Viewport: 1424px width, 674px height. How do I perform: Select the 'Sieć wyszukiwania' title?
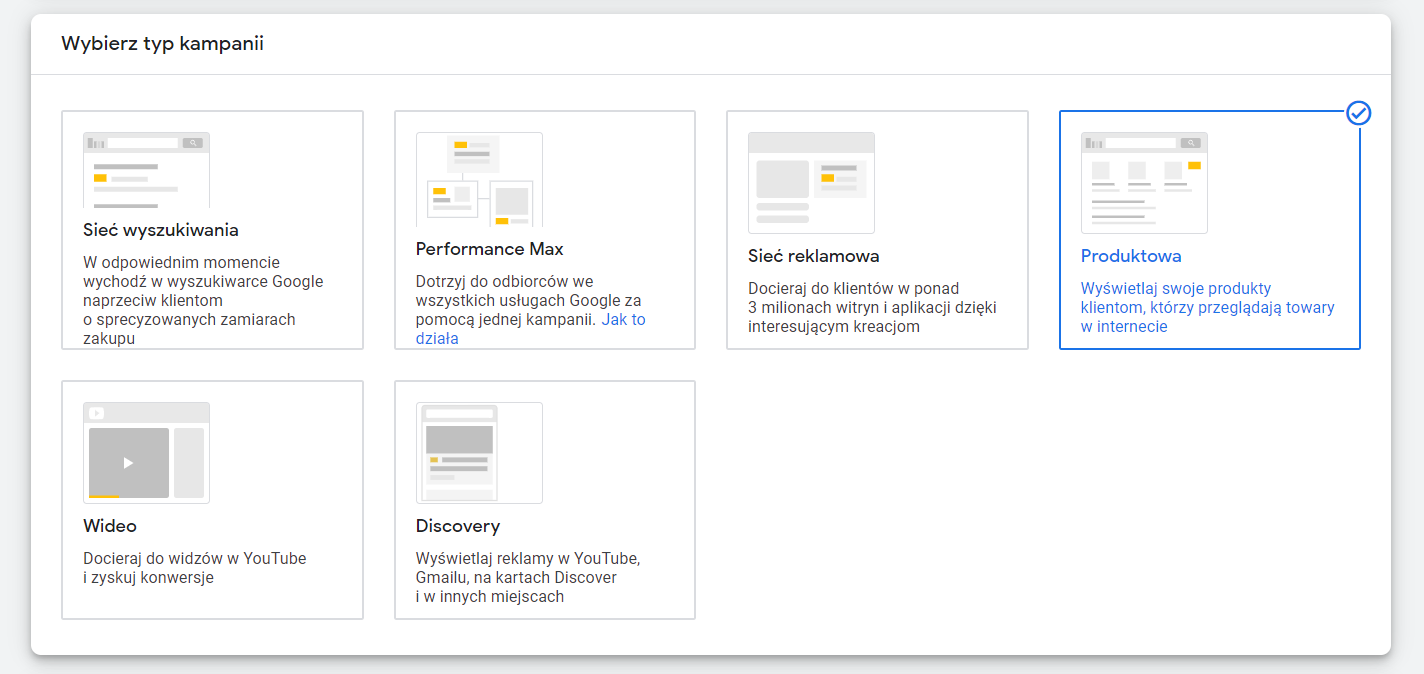pos(161,230)
